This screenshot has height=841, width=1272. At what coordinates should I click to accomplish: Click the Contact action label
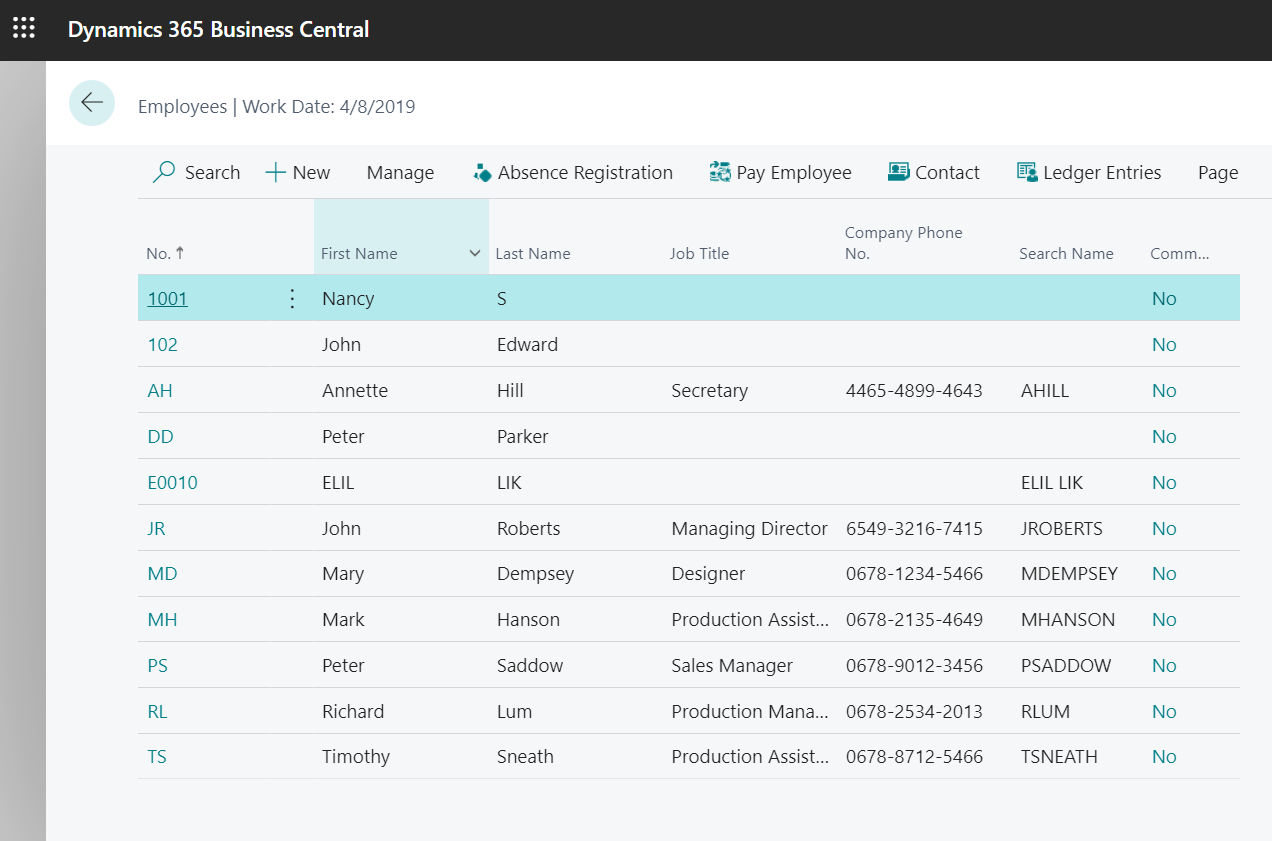tap(947, 173)
